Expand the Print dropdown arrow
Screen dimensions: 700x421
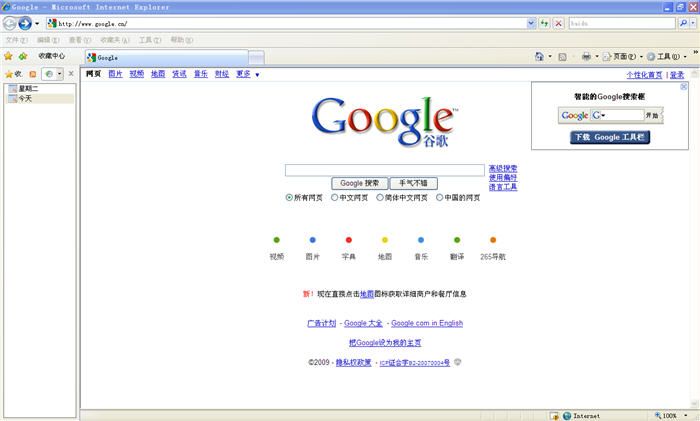tap(597, 56)
